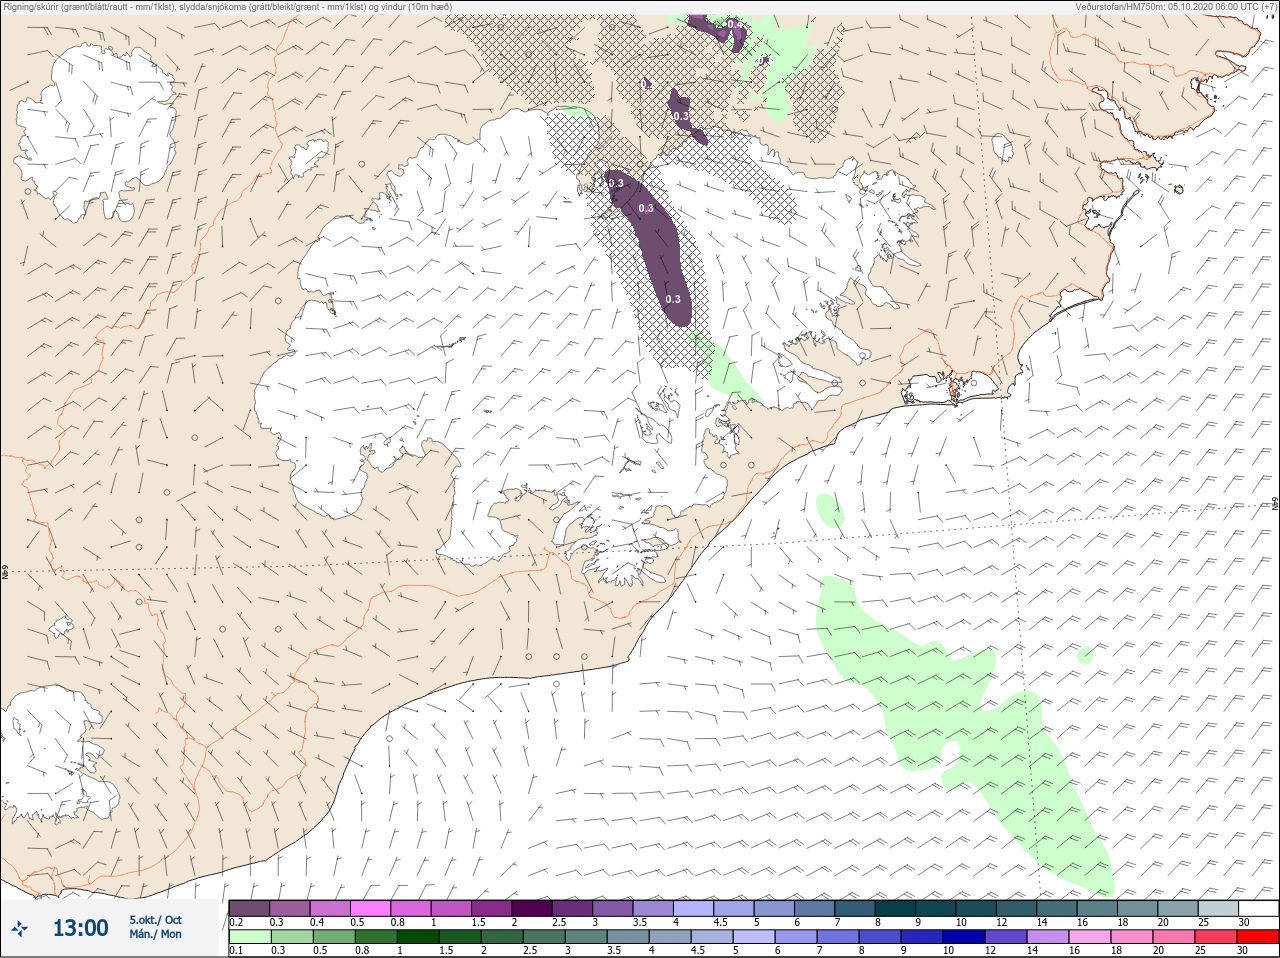Viewport: 1280px width, 958px height.
Task: Click the 'Veðurstofan/HM750m: 05.10.2020 06:00 UTC' header
Action: 1175,7
